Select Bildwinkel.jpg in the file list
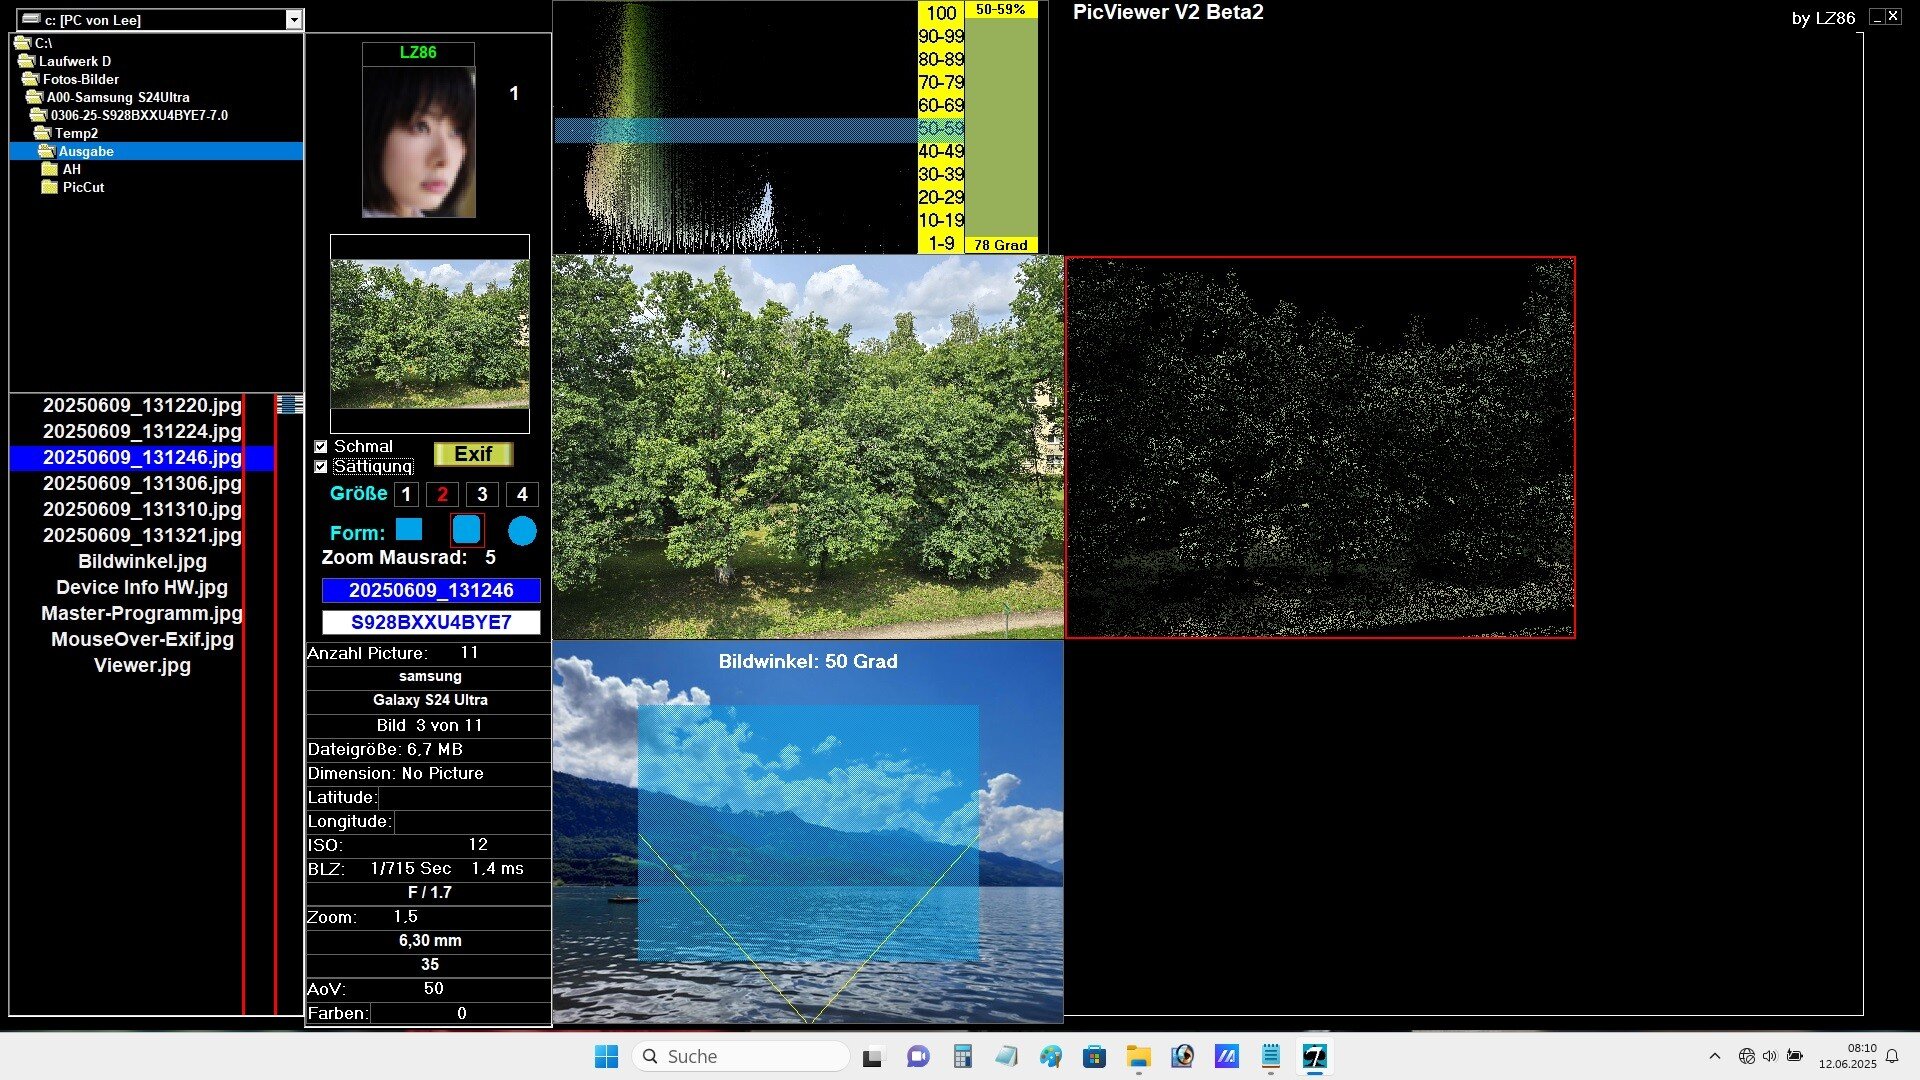This screenshot has height=1080, width=1920. (x=142, y=561)
